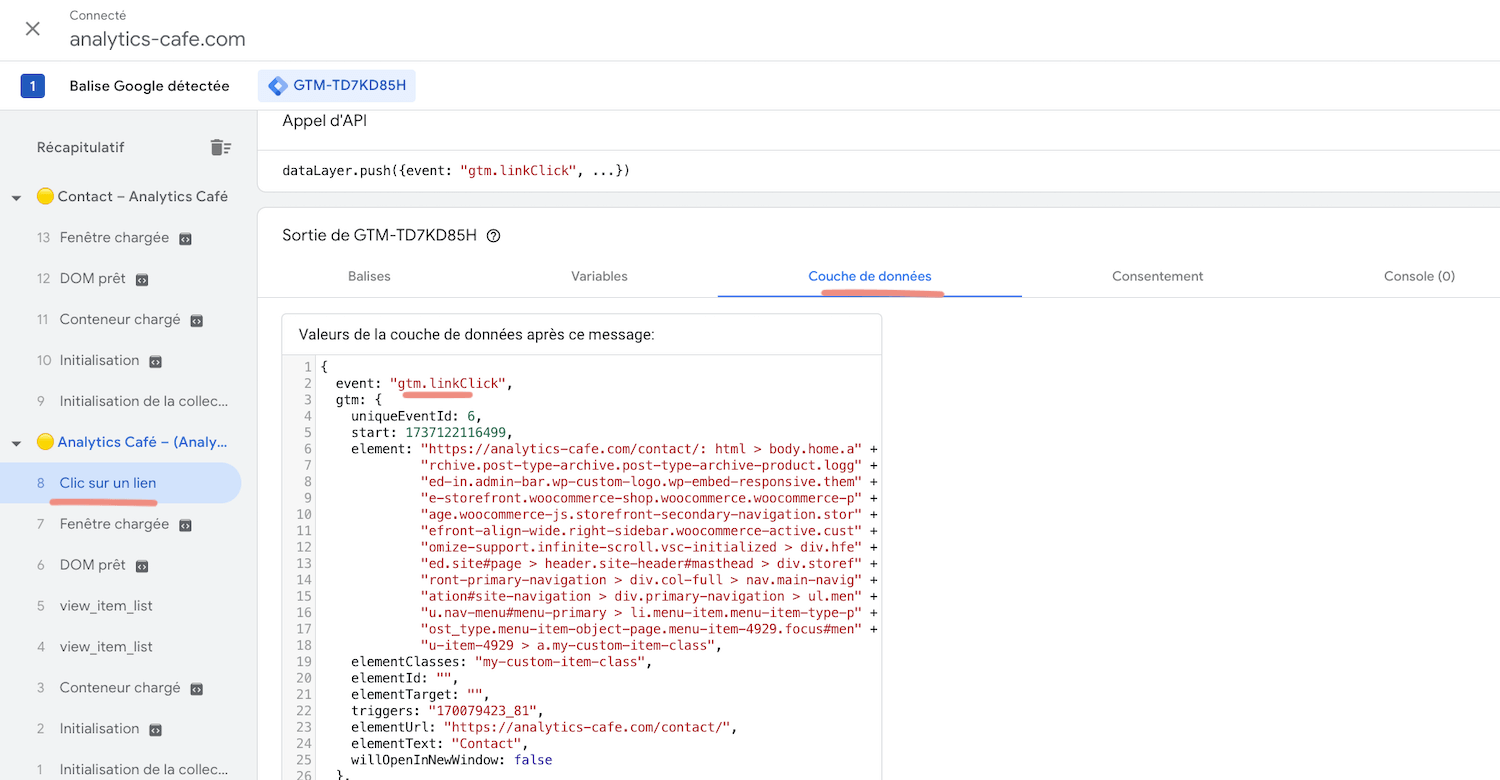
Task: Open the Console (0) tab
Action: pyautogui.click(x=1419, y=276)
